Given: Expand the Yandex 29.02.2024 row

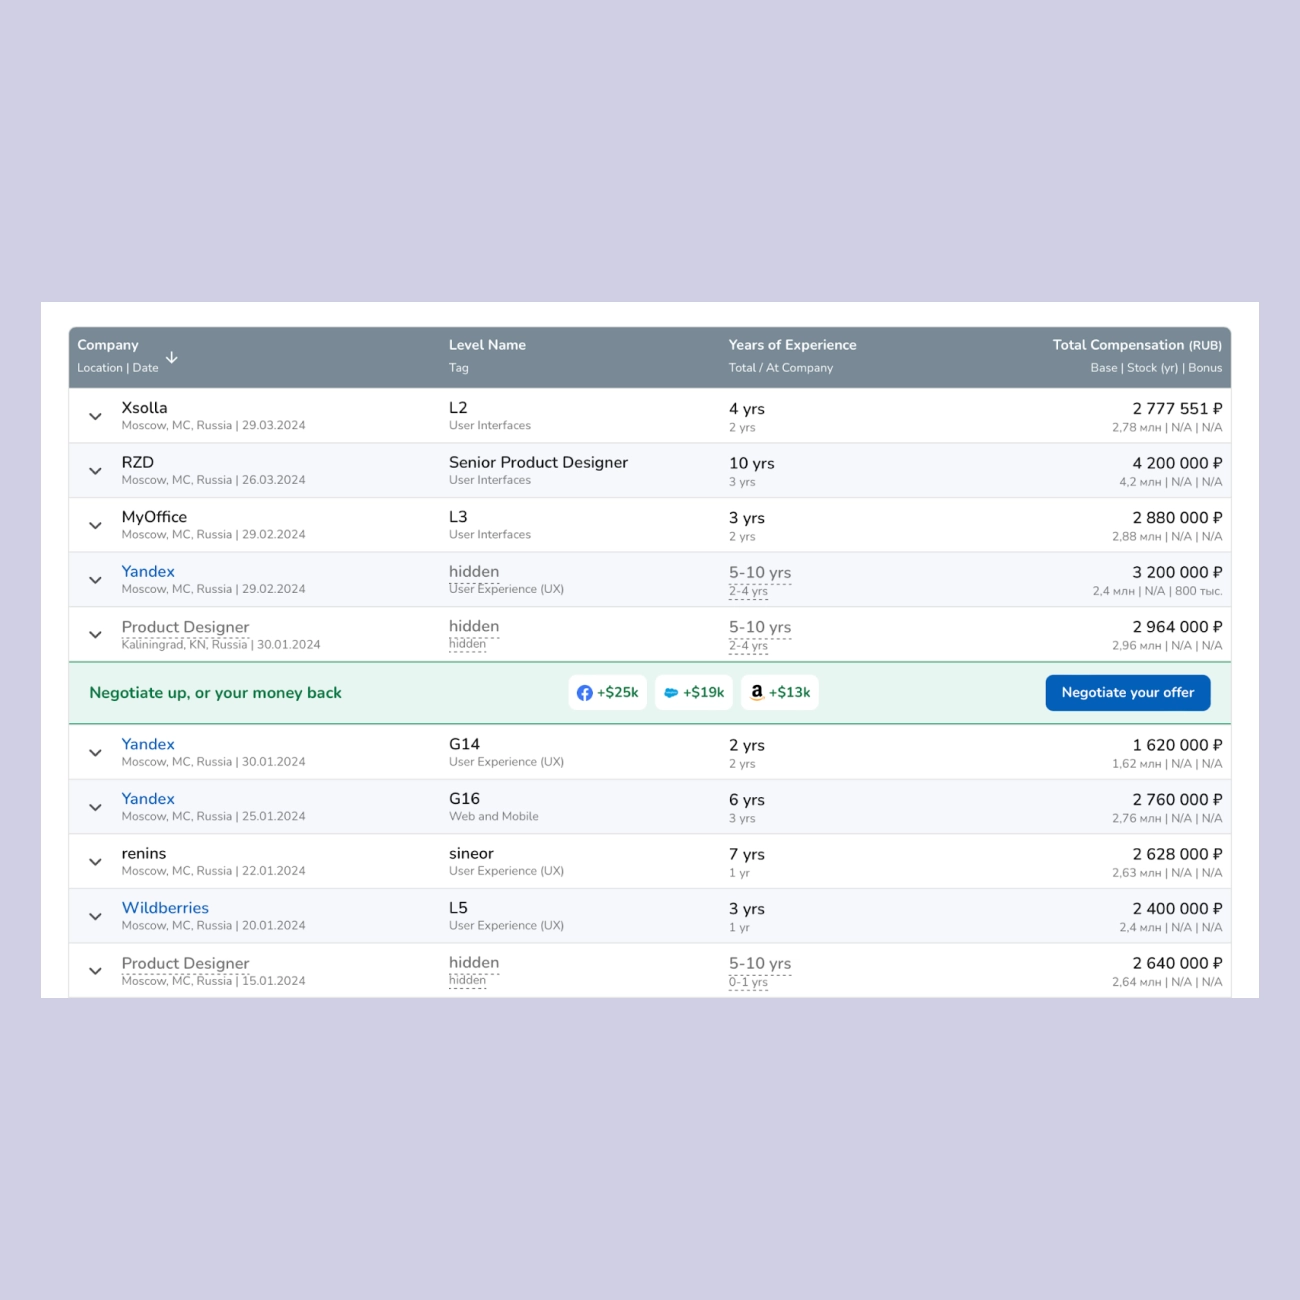Looking at the screenshot, I should [x=95, y=580].
